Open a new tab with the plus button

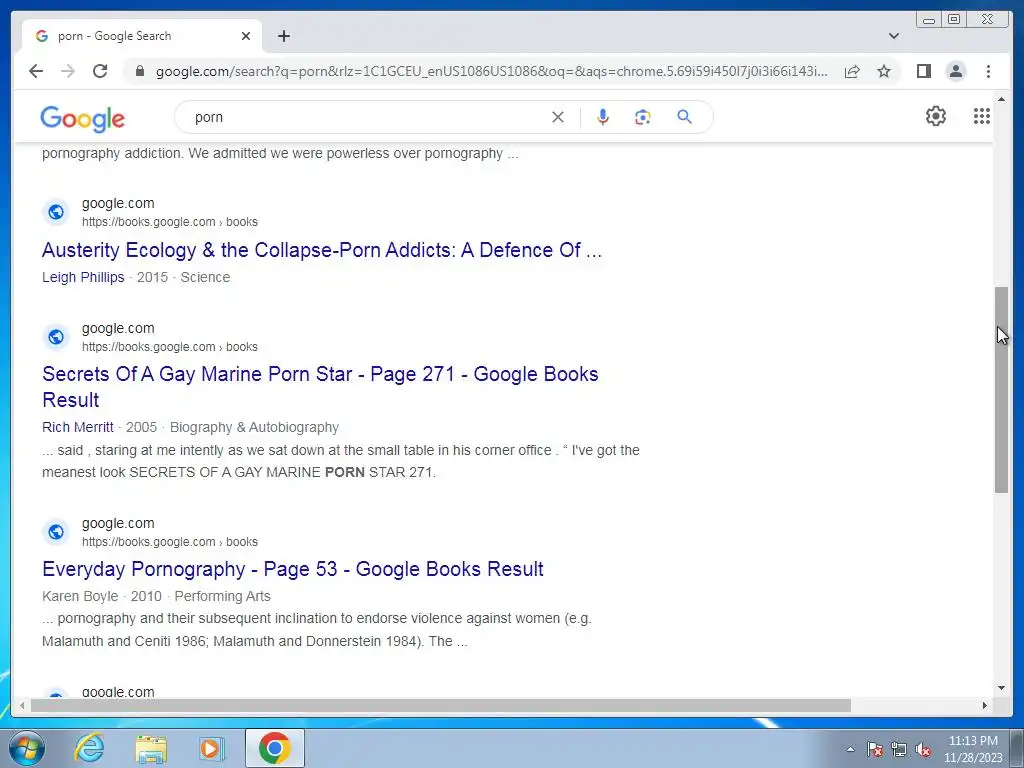(x=283, y=36)
